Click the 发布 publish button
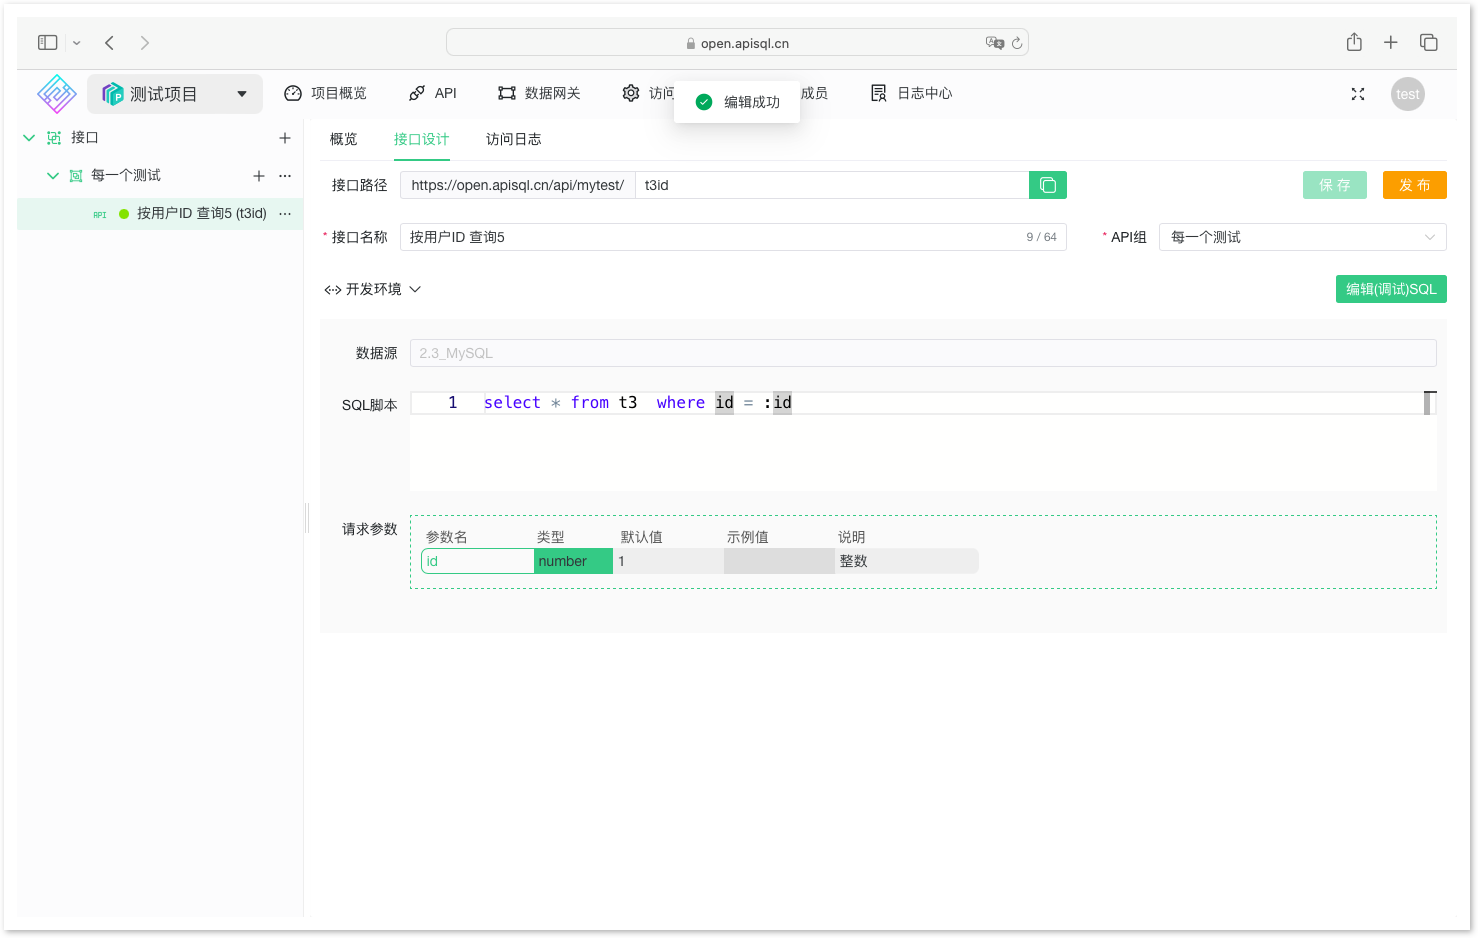This screenshot has width=1478, height=938. [x=1414, y=185]
